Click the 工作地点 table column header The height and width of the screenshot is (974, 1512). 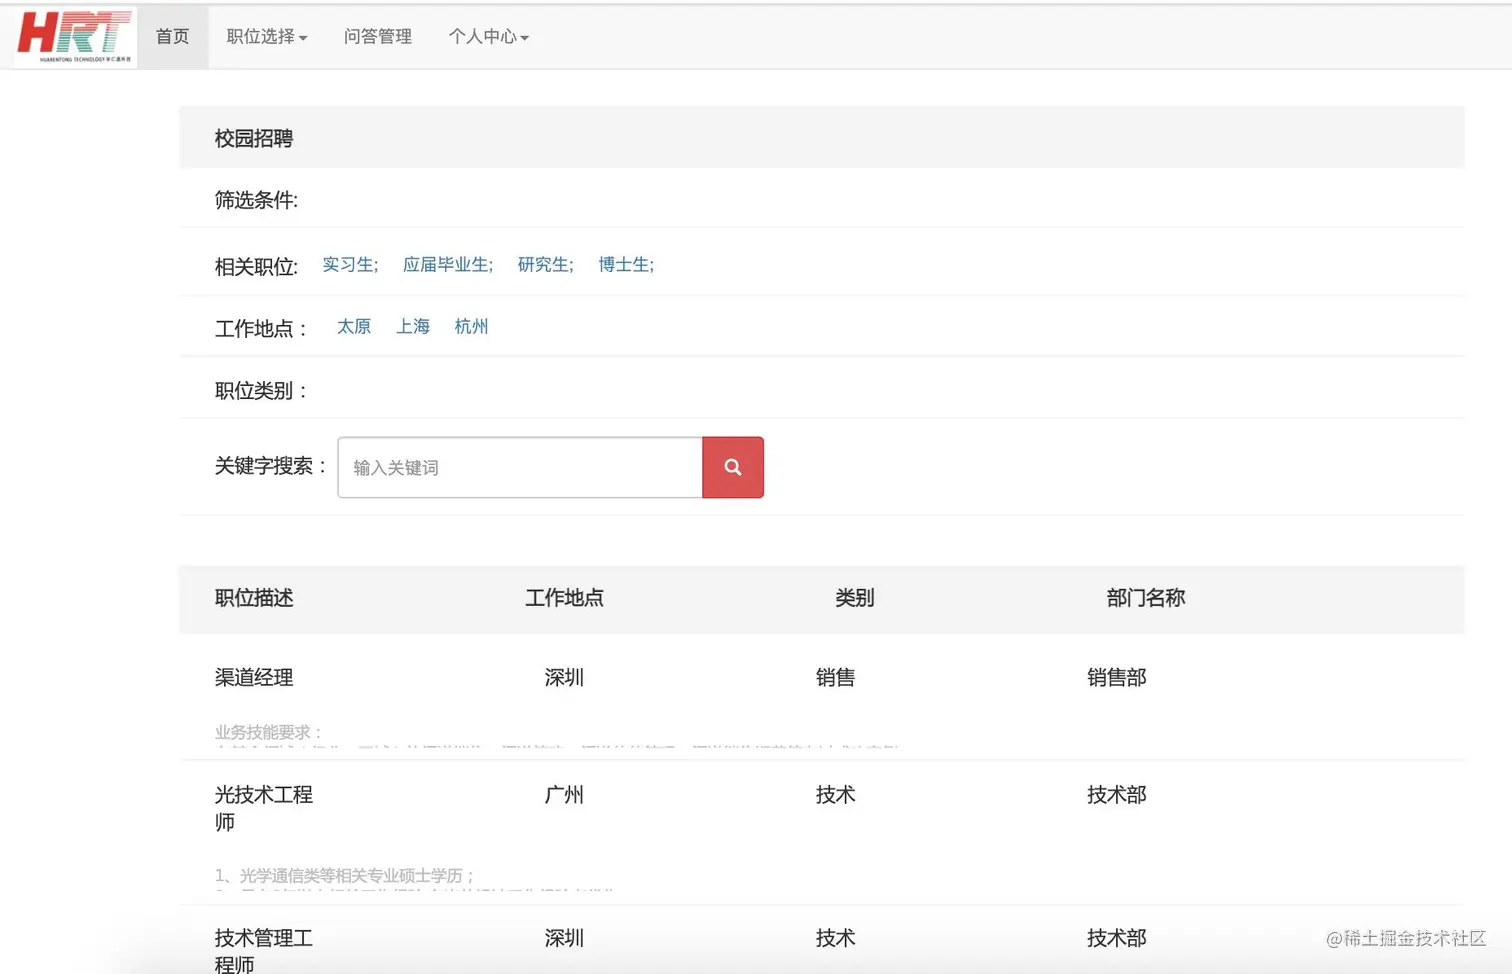(x=565, y=598)
